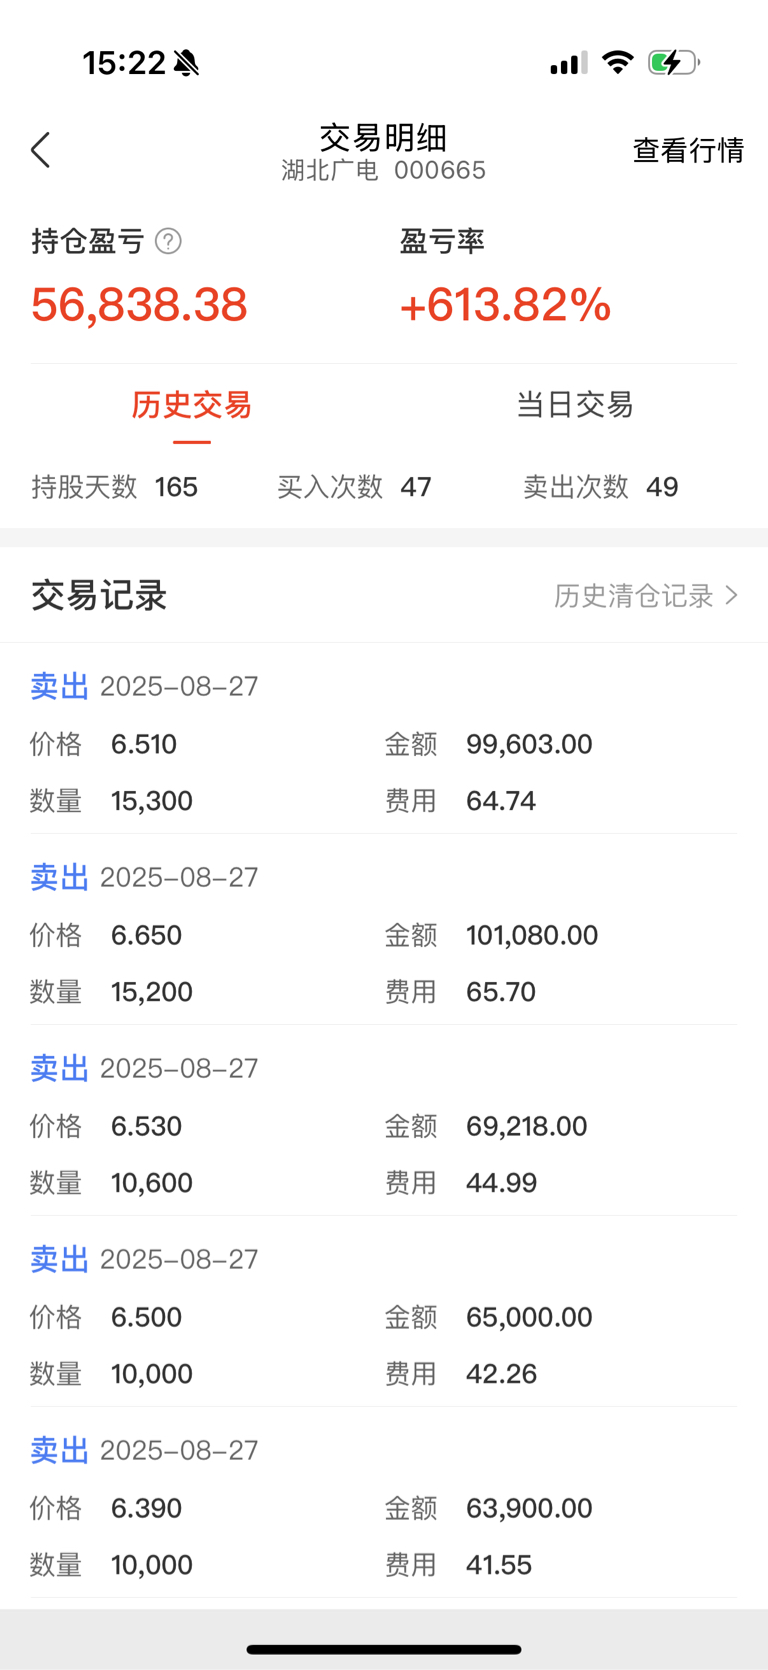Tap 买入次数 47 entry

click(354, 487)
